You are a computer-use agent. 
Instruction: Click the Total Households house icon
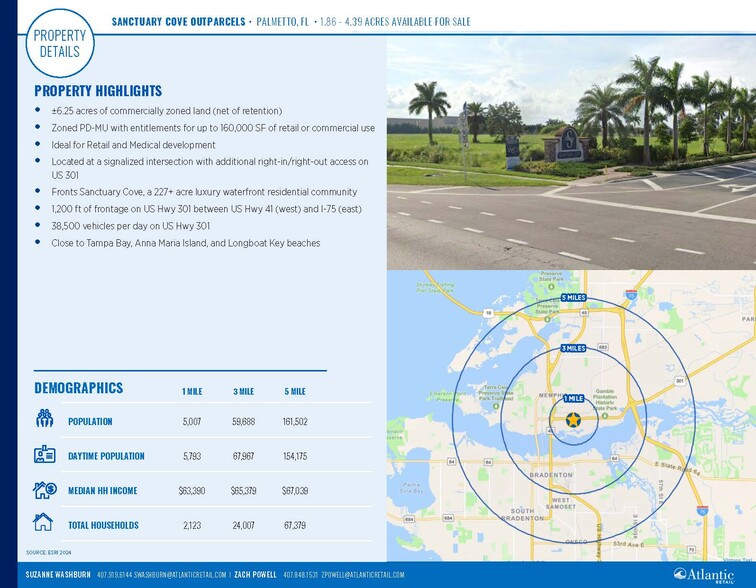click(x=44, y=523)
